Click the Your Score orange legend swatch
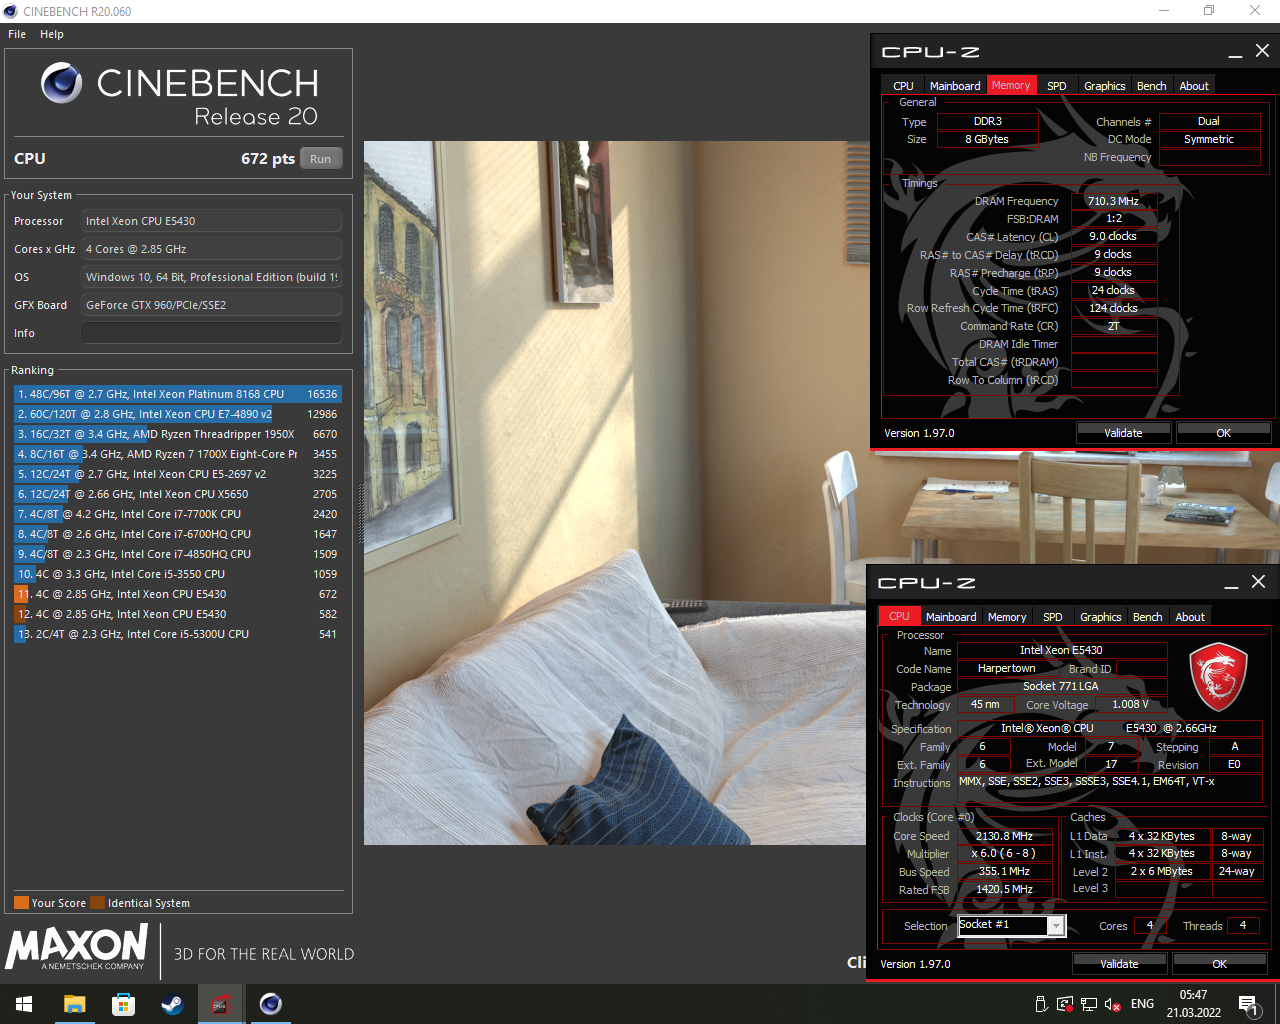The height and width of the screenshot is (1024, 1280). [21, 903]
